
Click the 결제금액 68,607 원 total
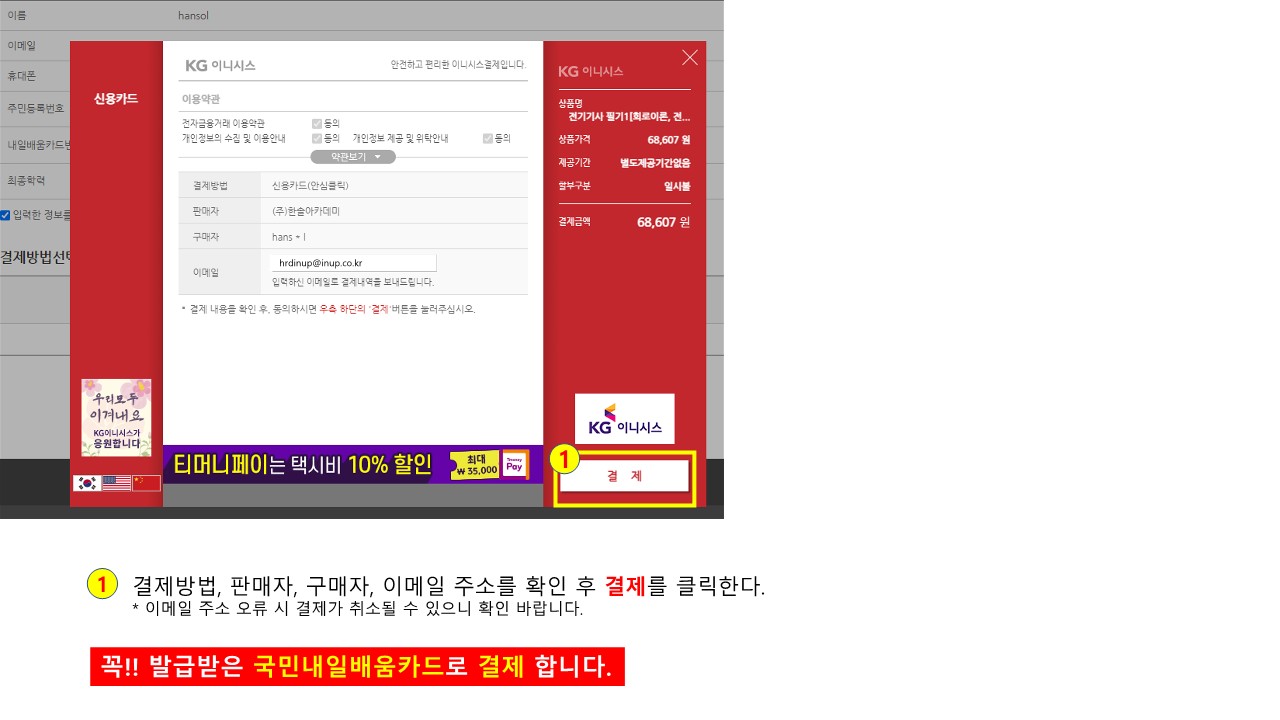coord(663,222)
